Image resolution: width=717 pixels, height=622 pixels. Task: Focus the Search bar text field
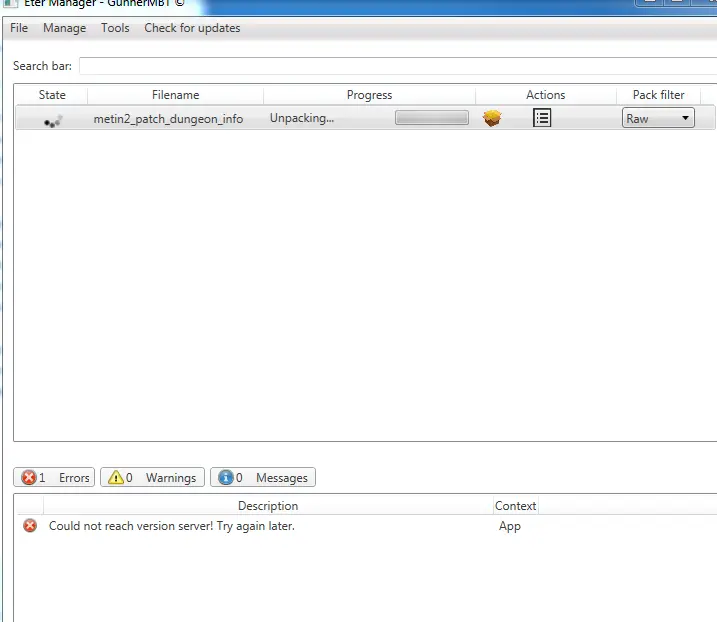click(397, 66)
